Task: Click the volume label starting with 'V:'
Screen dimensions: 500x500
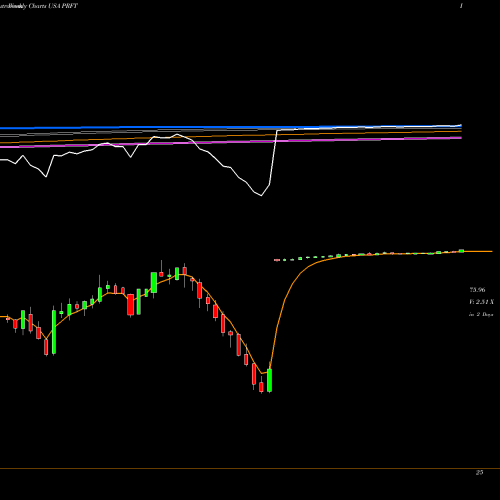Action: [x=481, y=302]
